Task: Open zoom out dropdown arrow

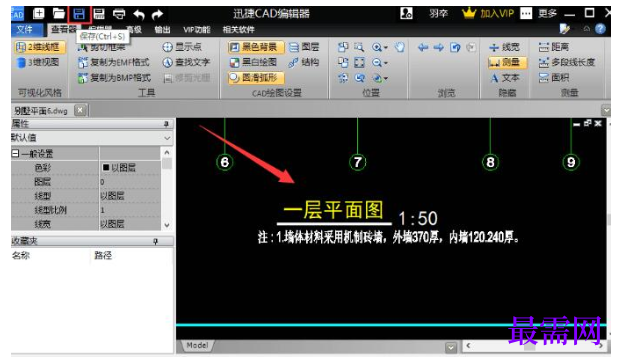Action: pos(386,63)
